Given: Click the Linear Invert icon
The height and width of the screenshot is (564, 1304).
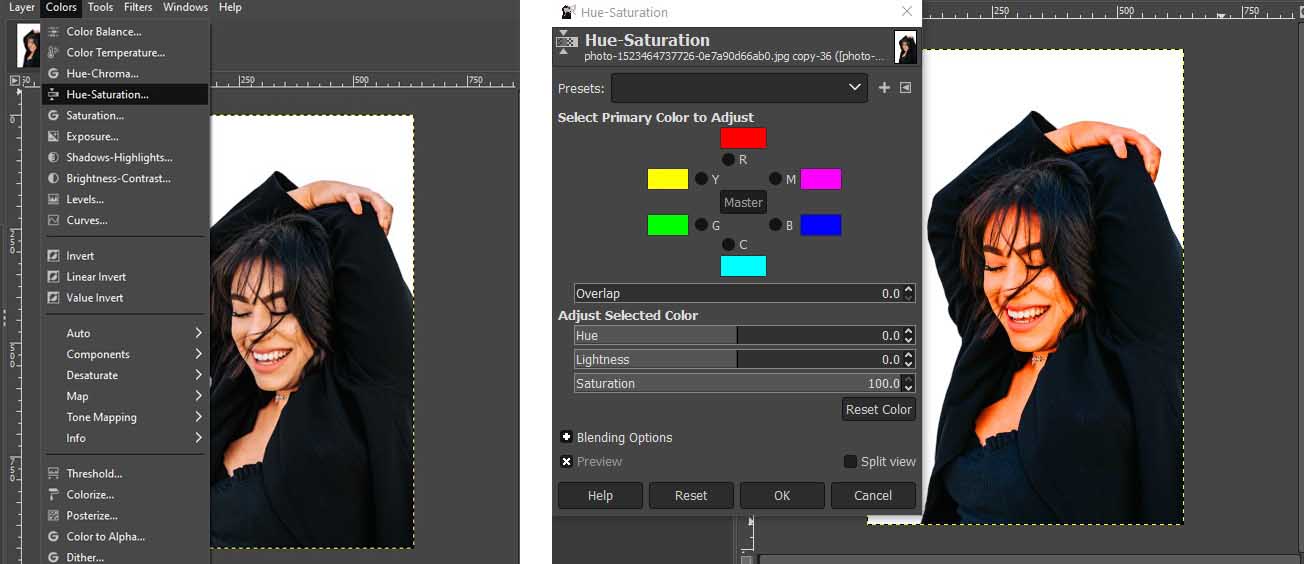Looking at the screenshot, I should click(54, 277).
